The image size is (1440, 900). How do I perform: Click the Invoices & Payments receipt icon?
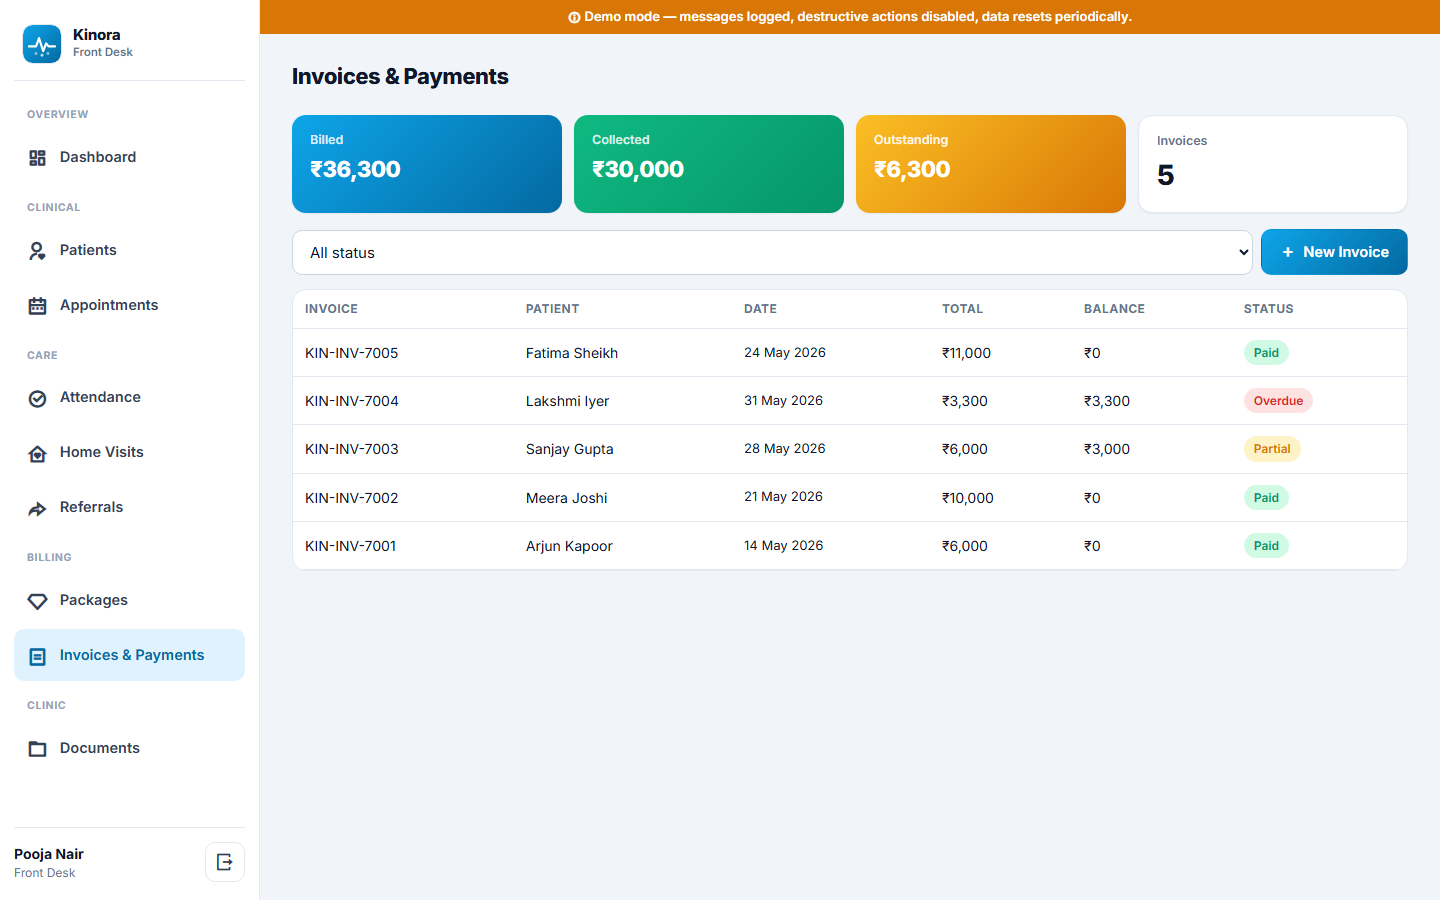click(38, 656)
